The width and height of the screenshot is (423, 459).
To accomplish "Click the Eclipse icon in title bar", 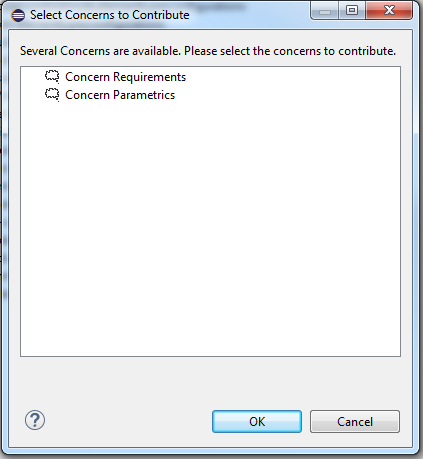I will pos(18,15).
